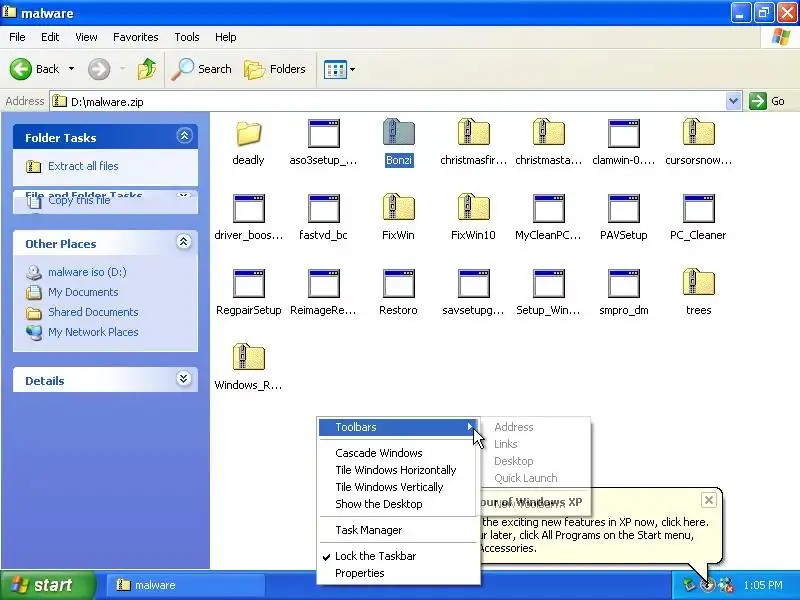
Task: Click the Go button
Action: pos(768,101)
